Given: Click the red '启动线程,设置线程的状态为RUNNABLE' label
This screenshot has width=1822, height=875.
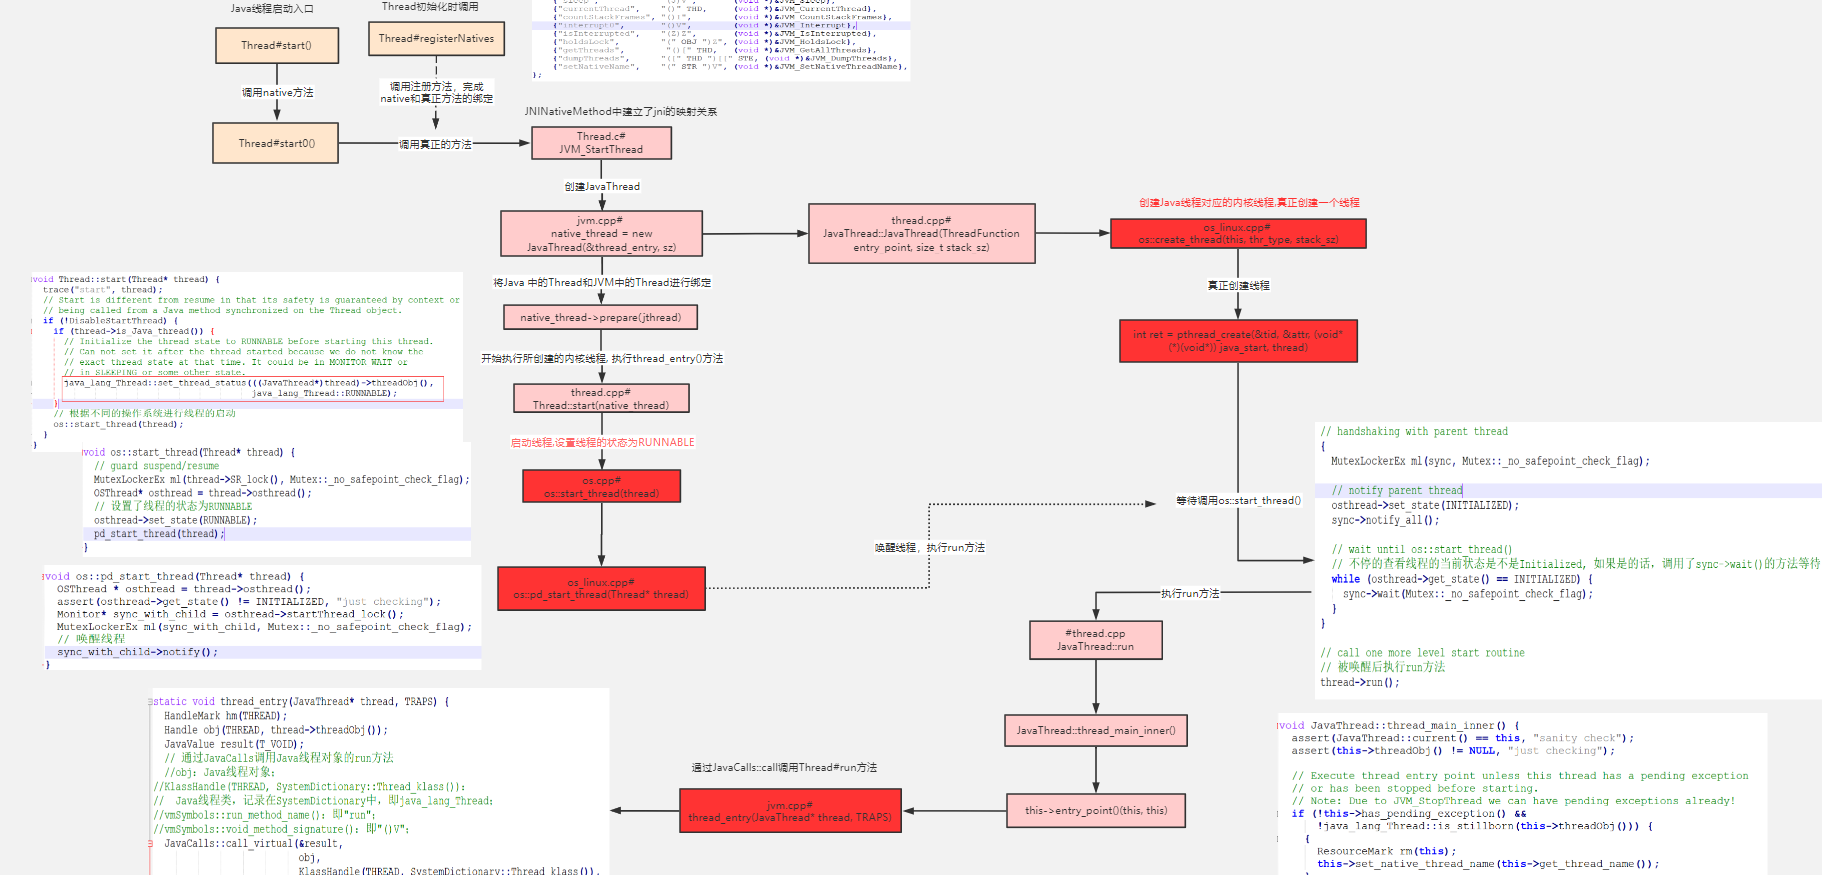Looking at the screenshot, I should [602, 442].
